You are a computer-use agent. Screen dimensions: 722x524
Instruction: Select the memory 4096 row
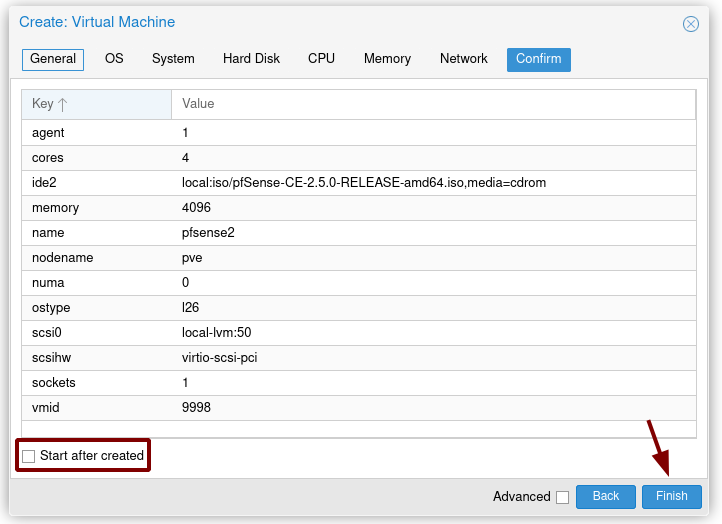tap(359, 208)
